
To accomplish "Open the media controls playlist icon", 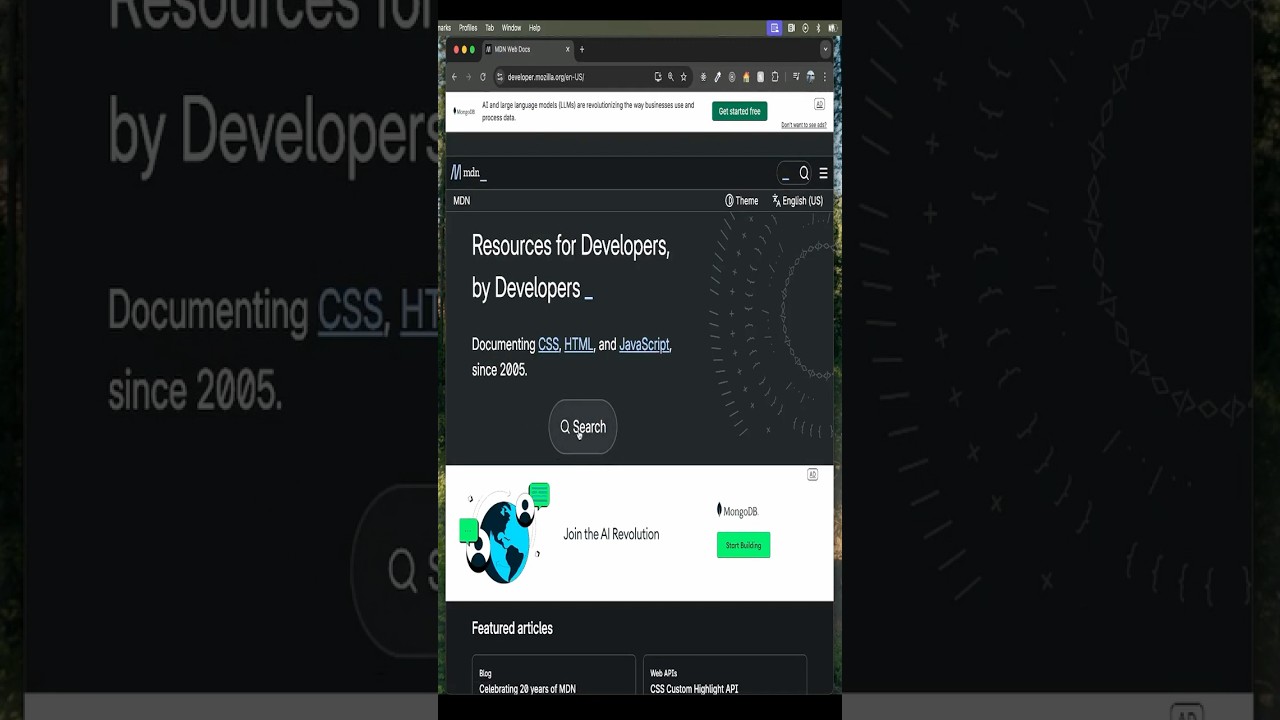I will pyautogui.click(x=796, y=76).
